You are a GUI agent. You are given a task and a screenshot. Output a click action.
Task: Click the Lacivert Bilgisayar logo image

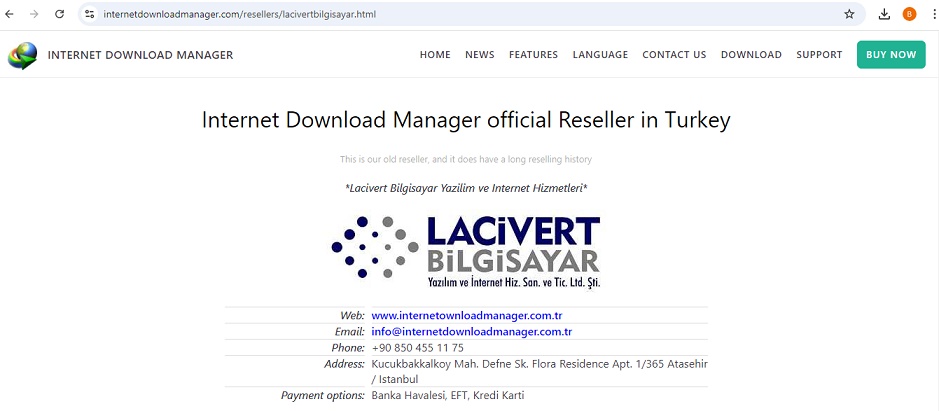pyautogui.click(x=466, y=252)
